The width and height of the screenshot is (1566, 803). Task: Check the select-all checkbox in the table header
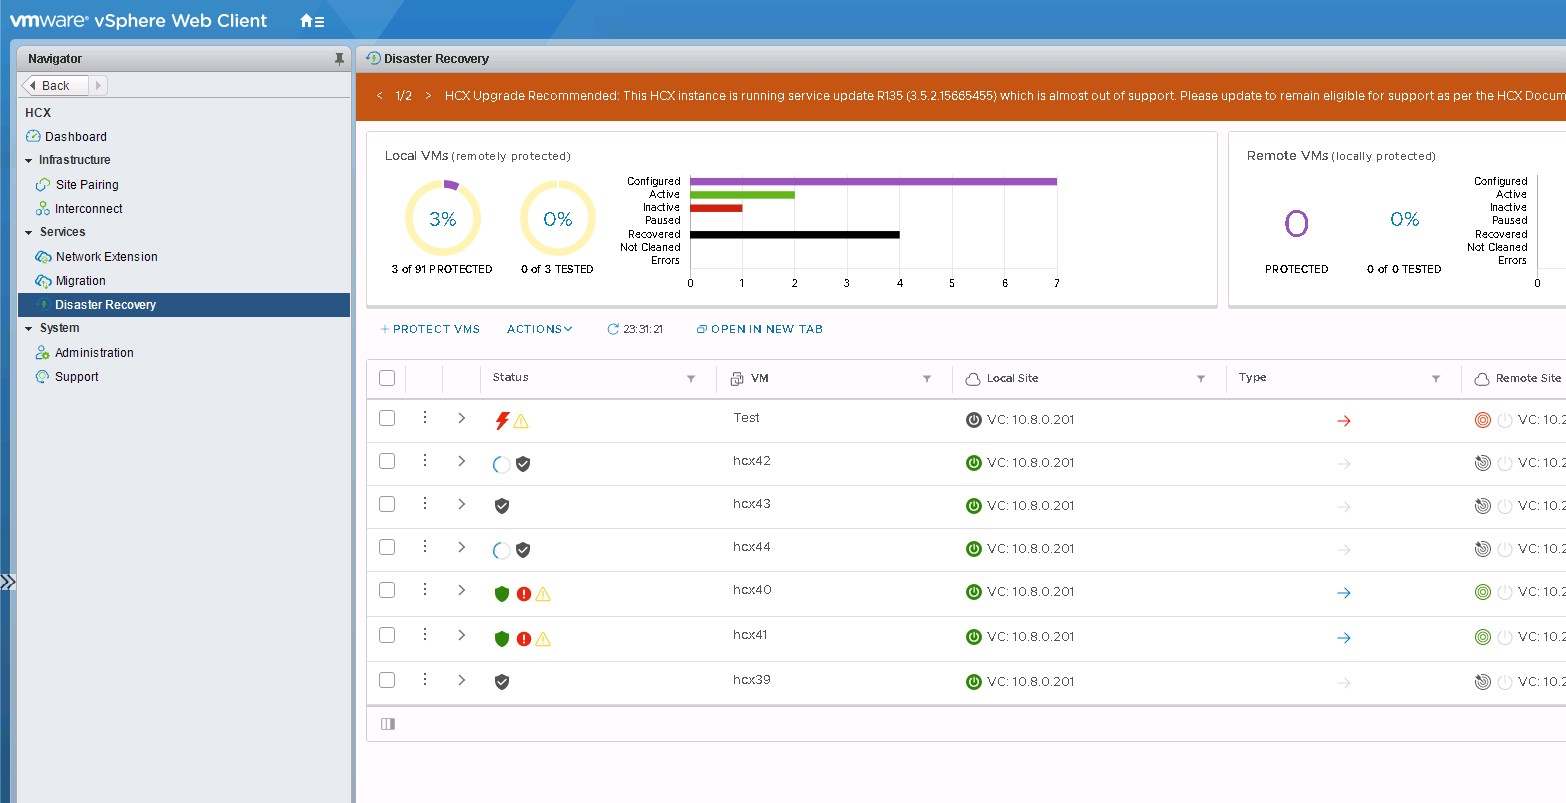[x=387, y=378]
